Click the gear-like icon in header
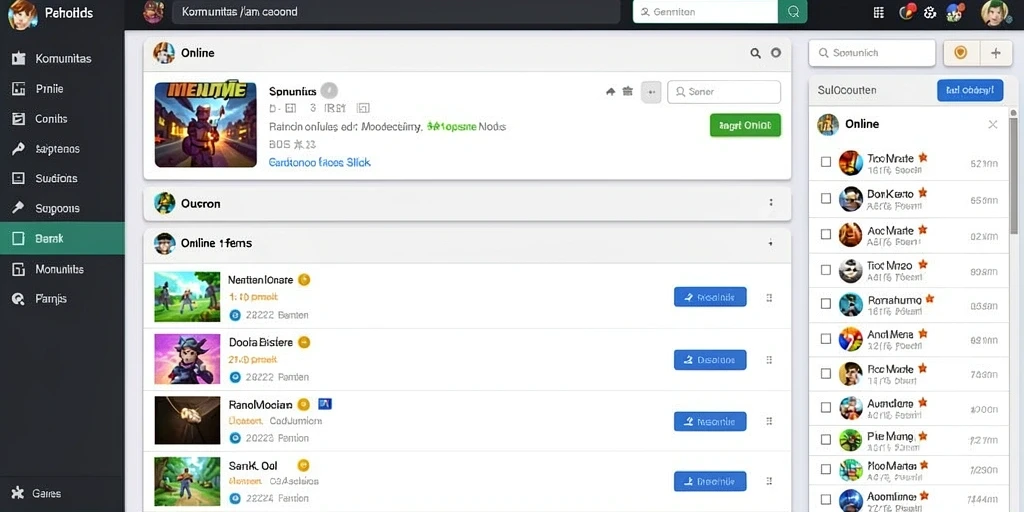 (931, 12)
